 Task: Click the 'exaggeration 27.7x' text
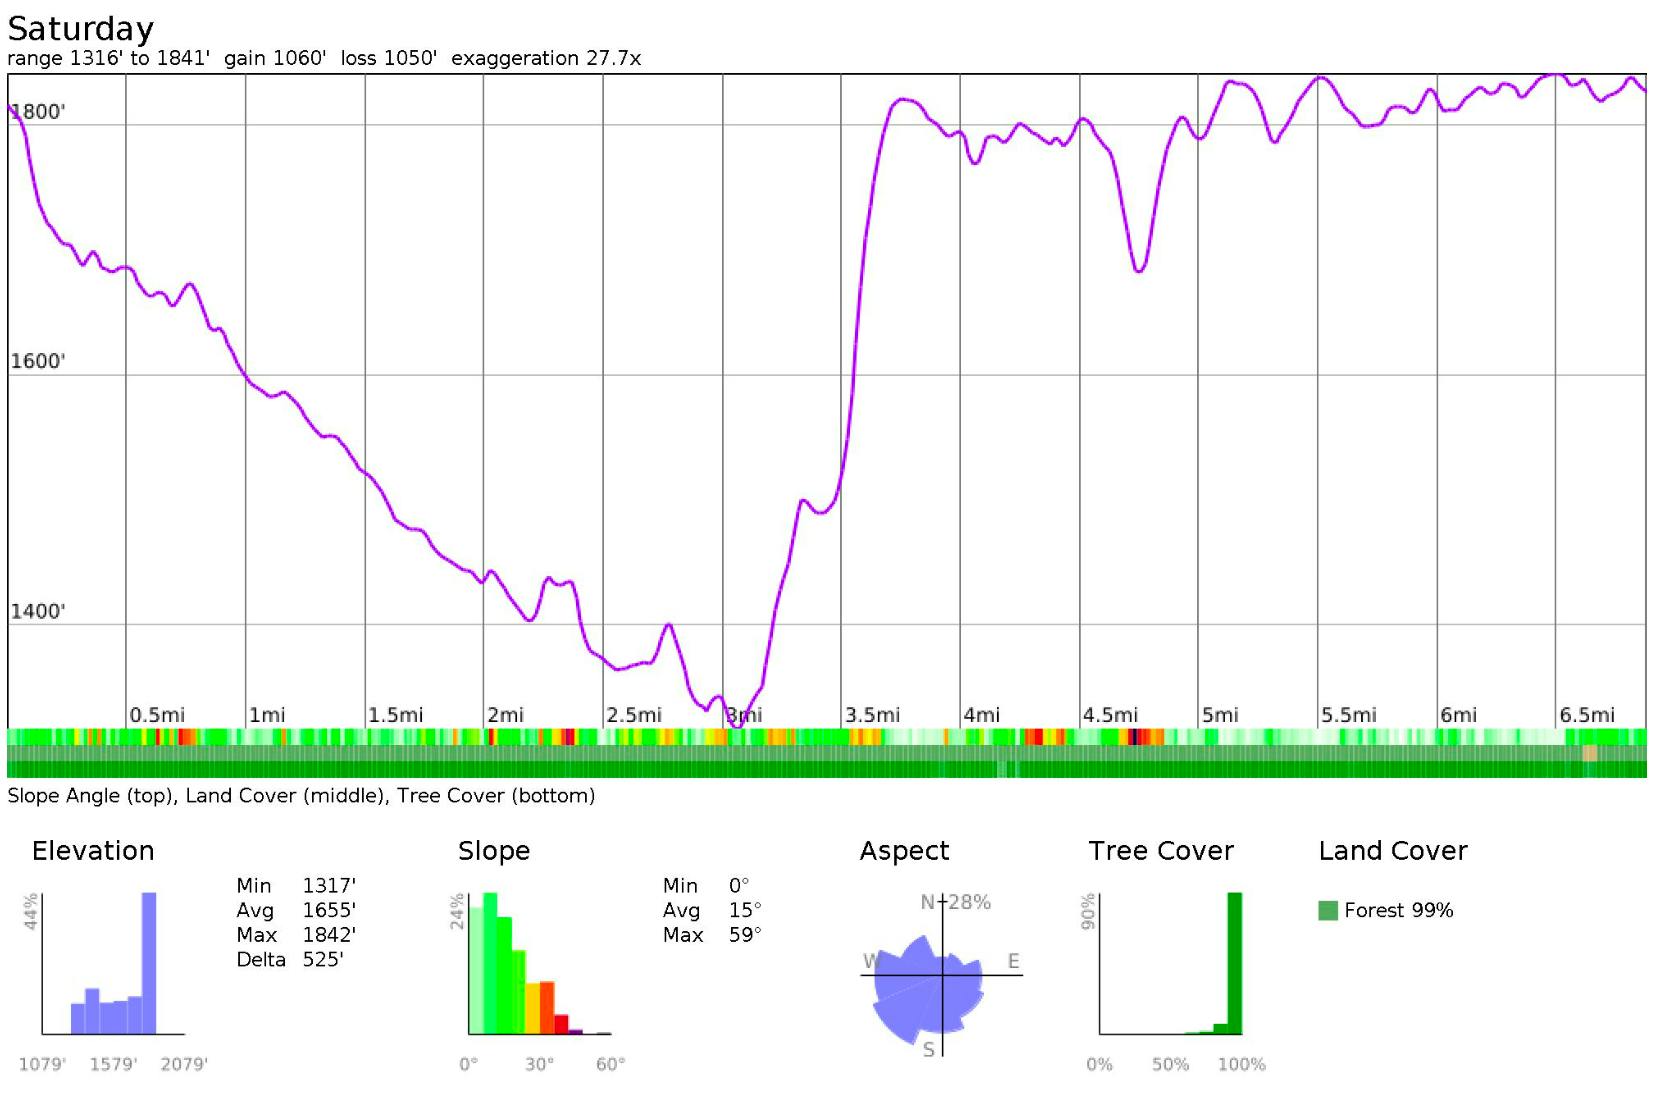coord(546,58)
